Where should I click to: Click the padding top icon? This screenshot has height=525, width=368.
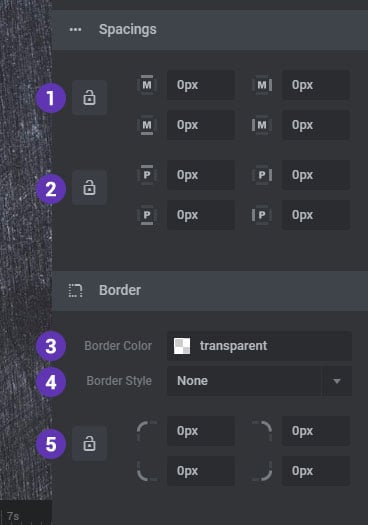[147, 175]
